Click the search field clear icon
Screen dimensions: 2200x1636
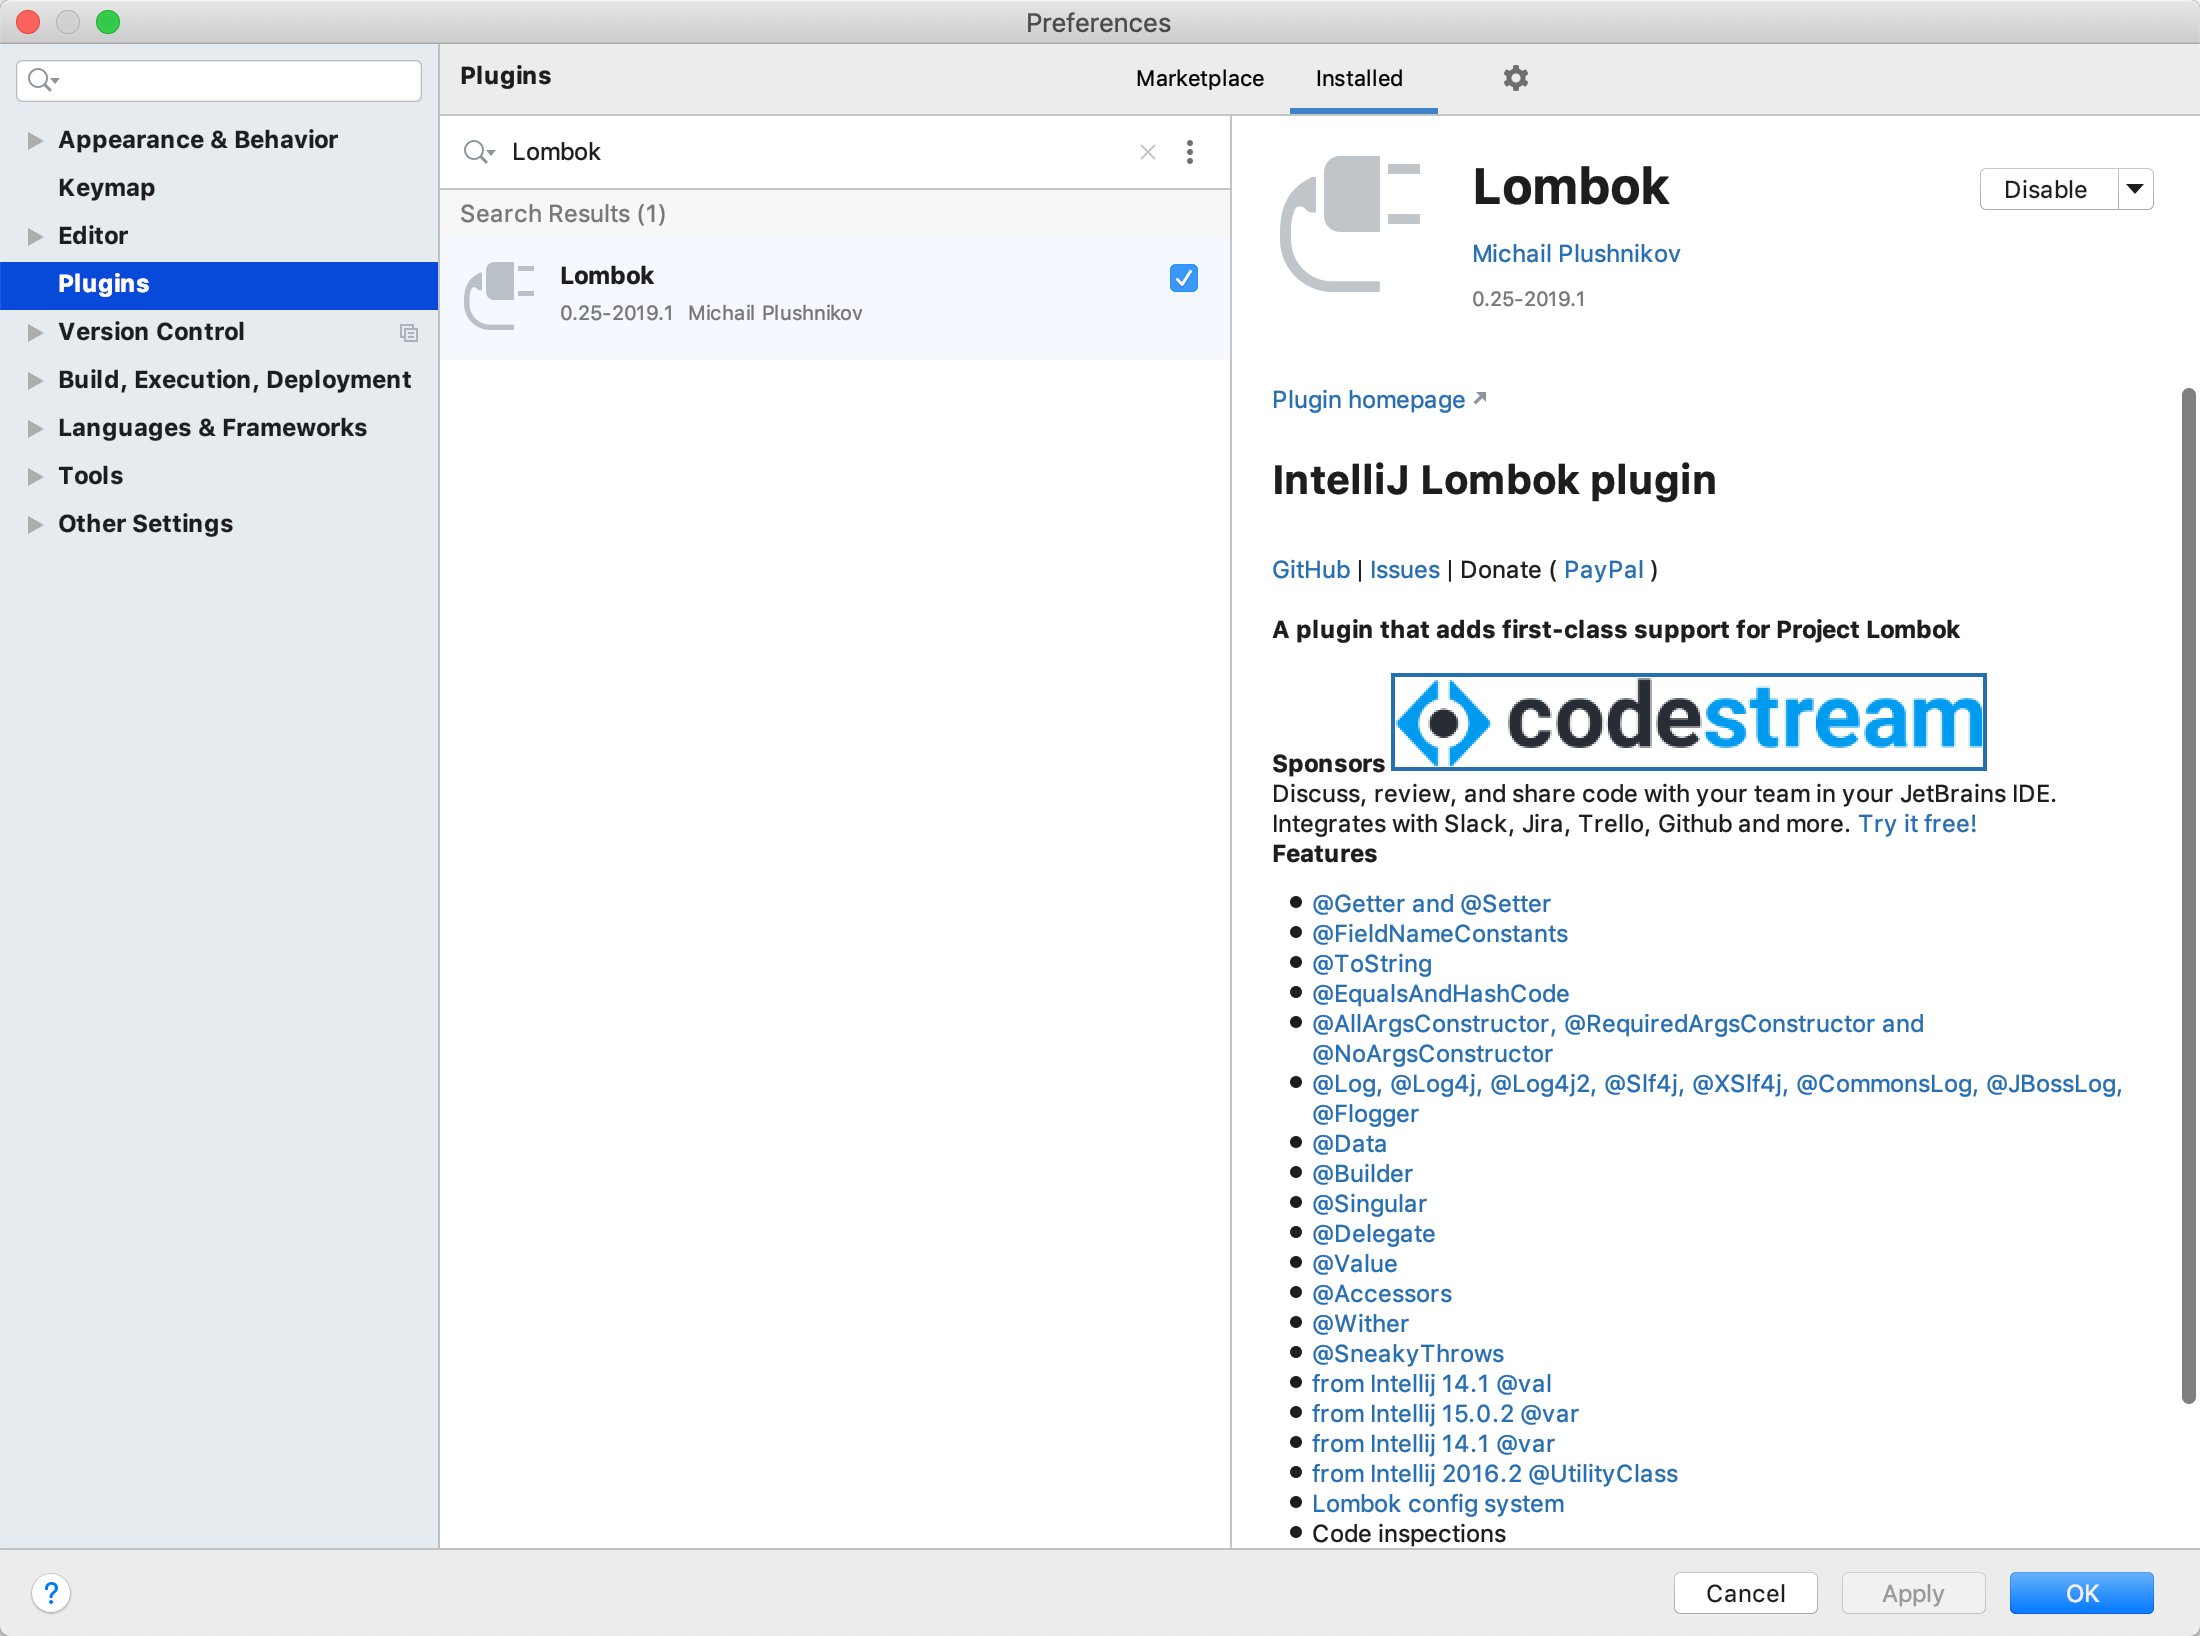coord(1148,151)
